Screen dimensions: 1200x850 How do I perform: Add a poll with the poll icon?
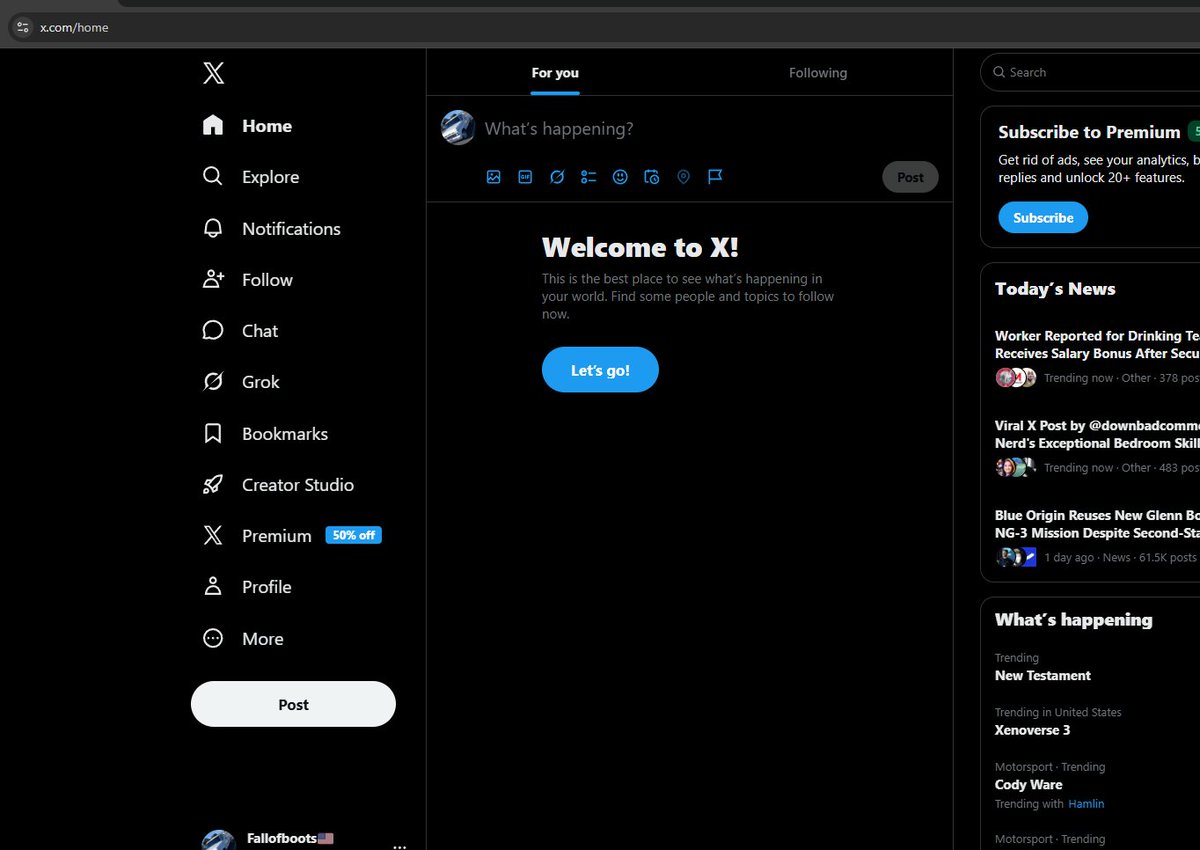[588, 177]
